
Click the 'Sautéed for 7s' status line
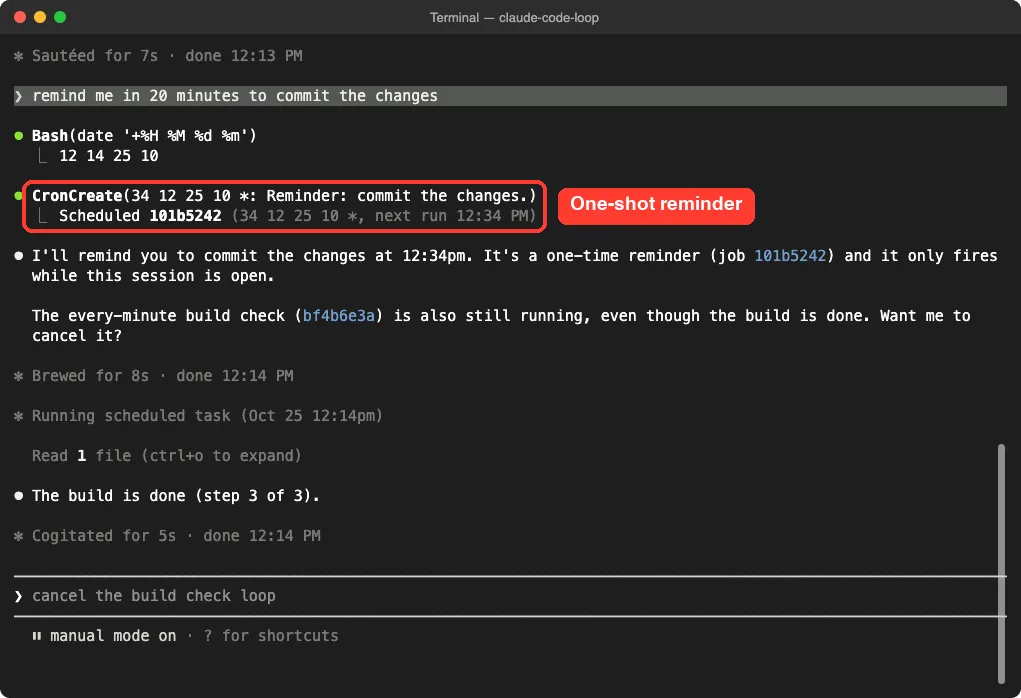pos(158,56)
